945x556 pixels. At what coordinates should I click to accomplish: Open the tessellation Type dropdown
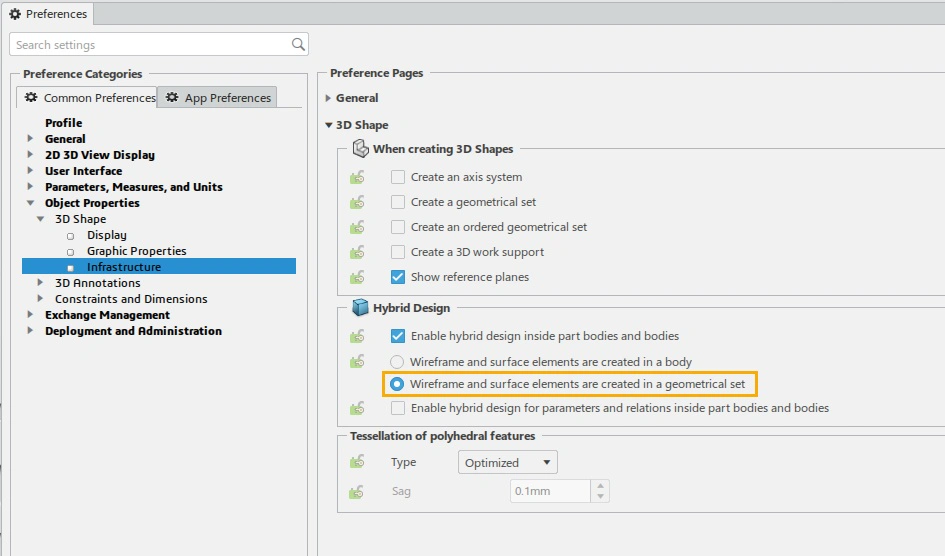[x=507, y=462]
